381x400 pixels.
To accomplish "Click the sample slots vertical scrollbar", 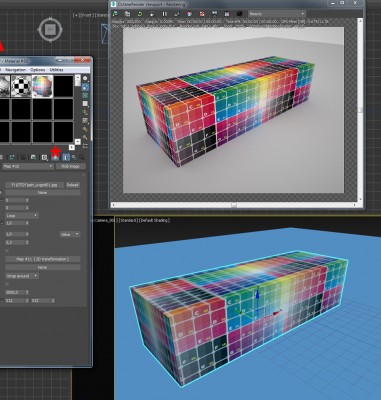I will click(78, 109).
